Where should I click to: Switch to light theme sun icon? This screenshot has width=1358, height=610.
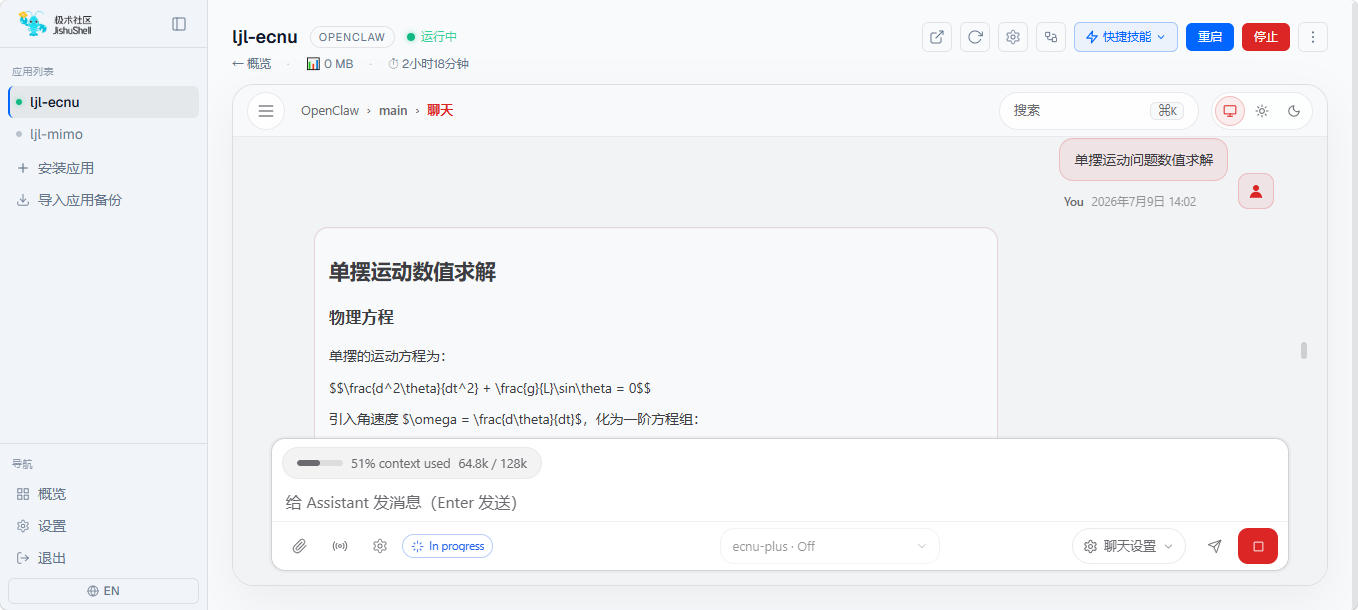(1262, 111)
